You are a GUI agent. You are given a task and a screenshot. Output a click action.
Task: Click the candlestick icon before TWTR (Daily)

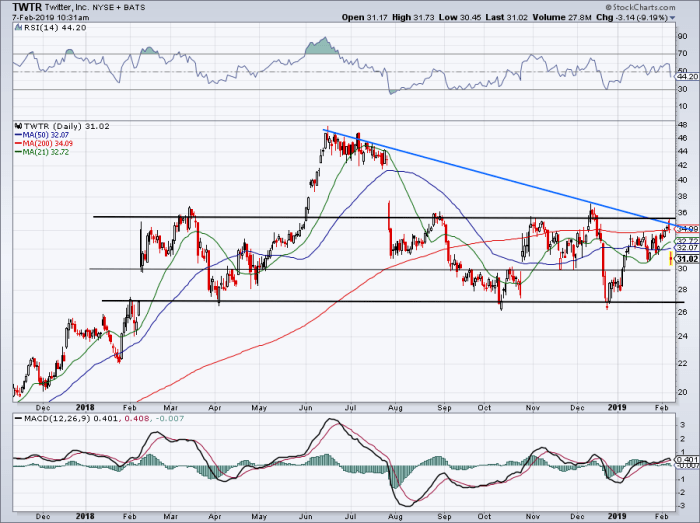18,126
